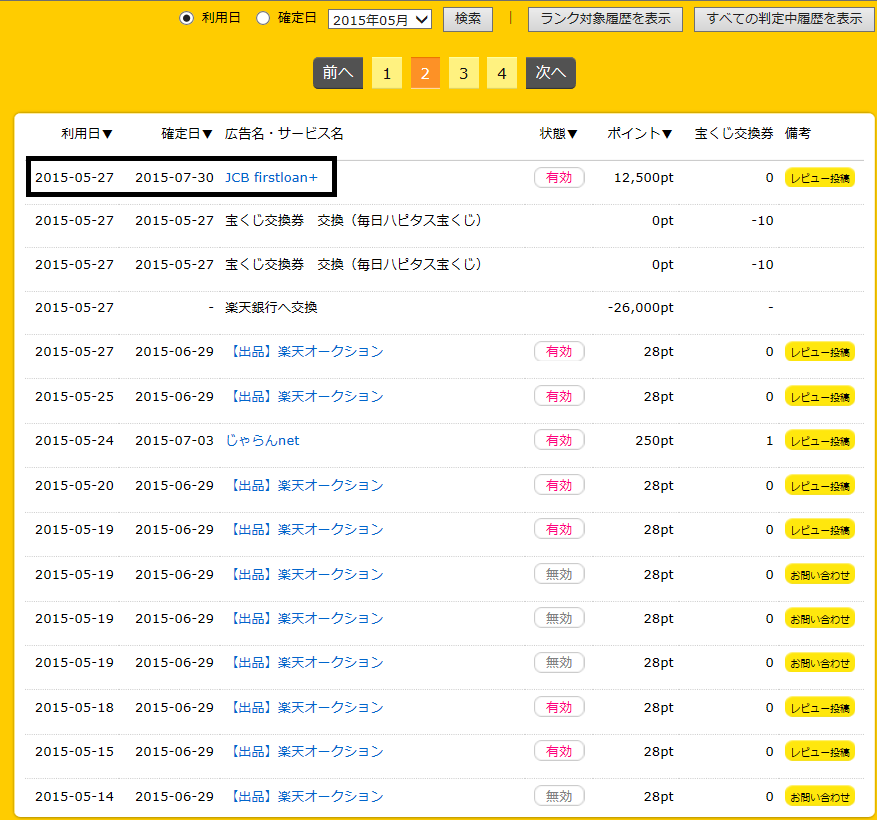Viewport: 877px width, 820px height.
Task: Click すべての判定中履歴を表示 button
Action: [783, 19]
